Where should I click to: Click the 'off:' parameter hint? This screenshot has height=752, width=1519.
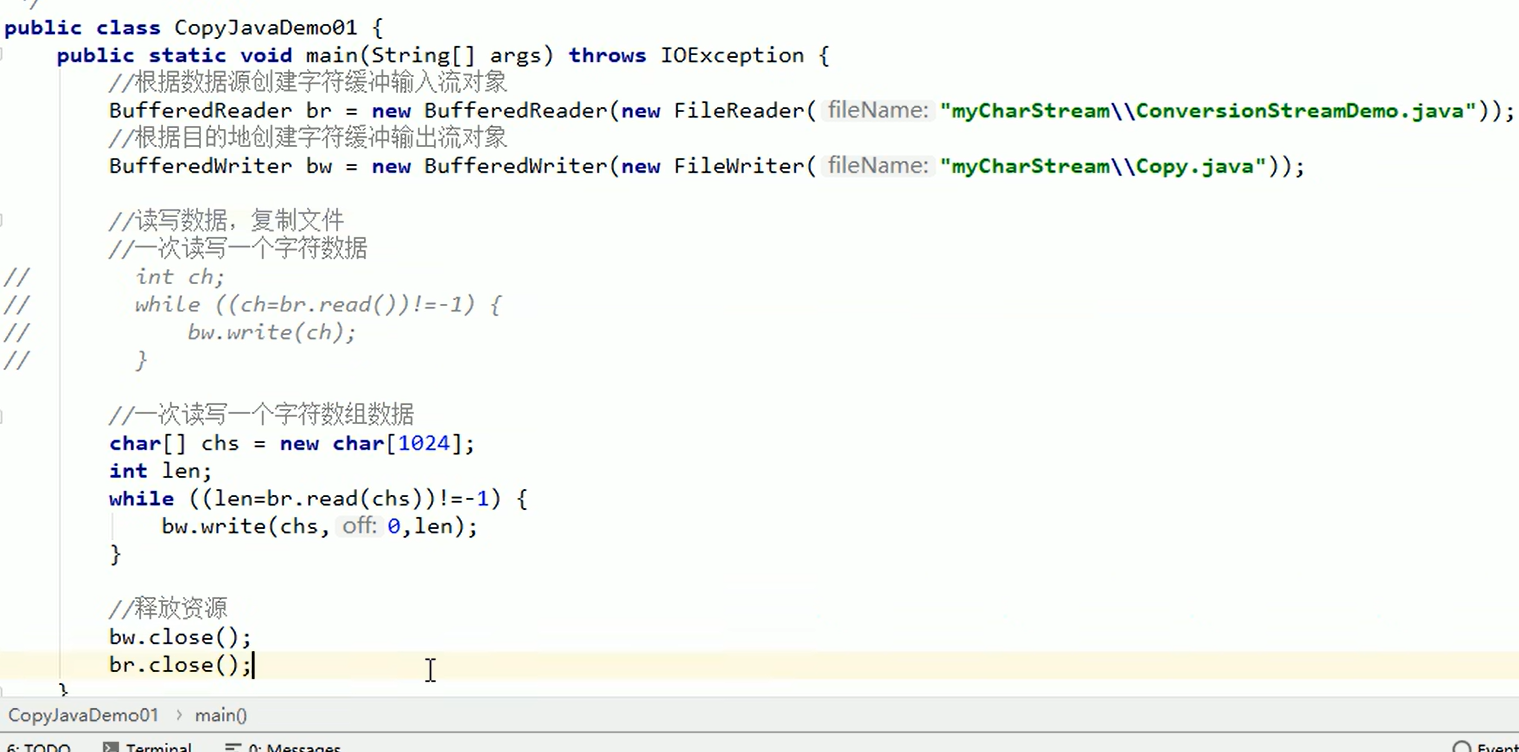[360, 526]
